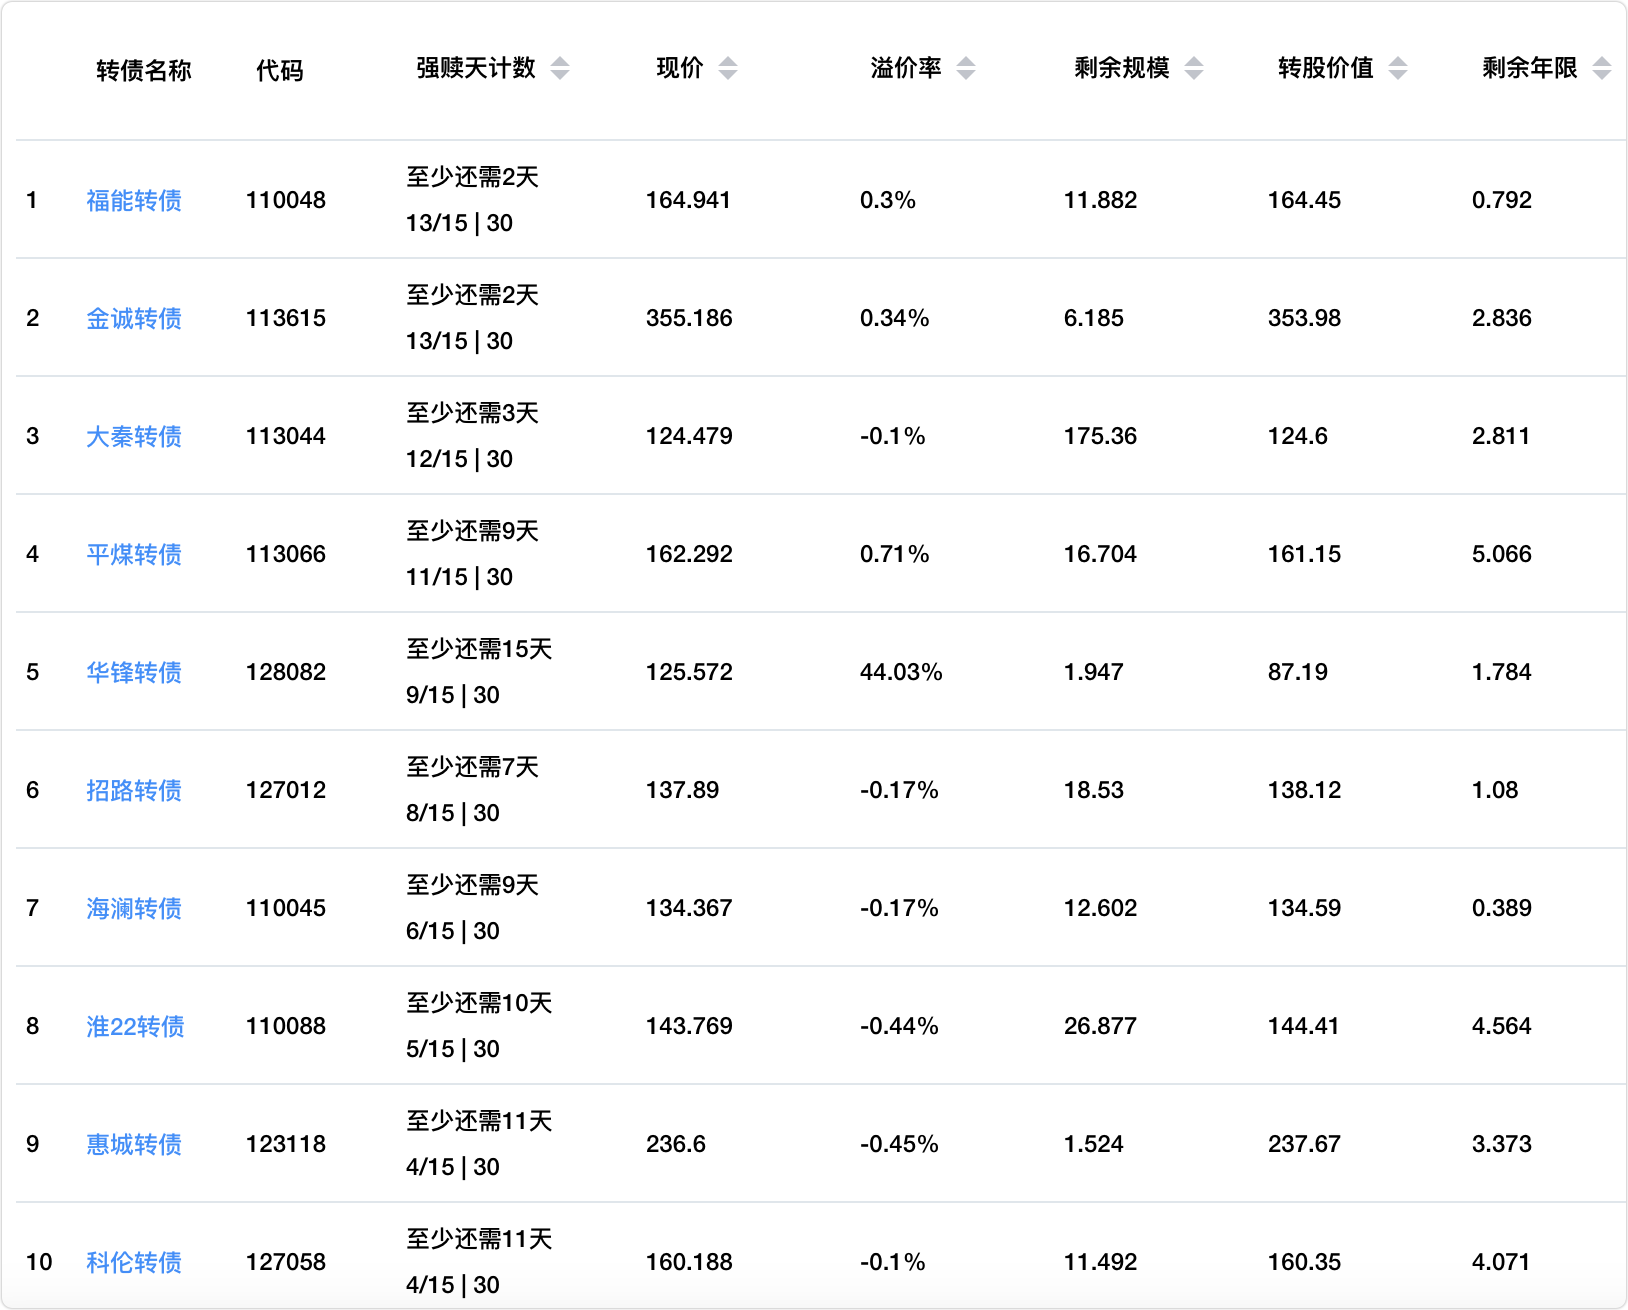Click the 转债名称 column header

point(143,70)
